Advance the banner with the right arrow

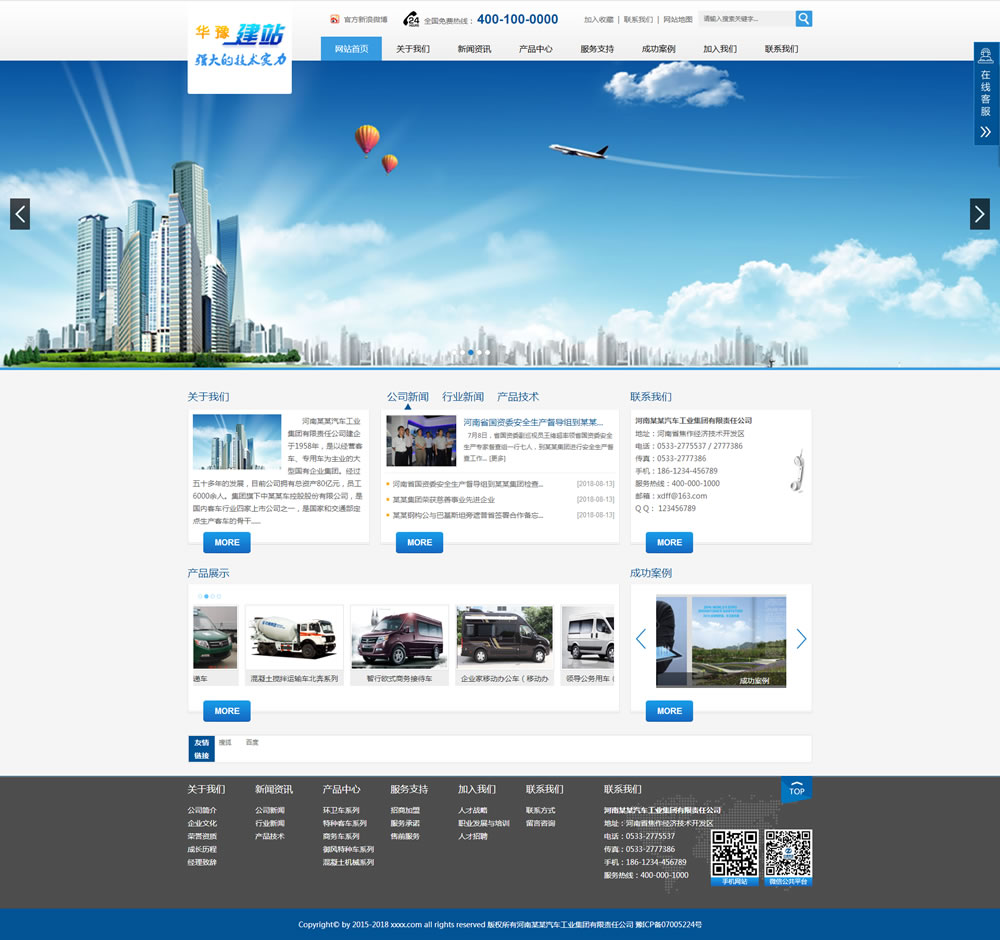[979, 214]
